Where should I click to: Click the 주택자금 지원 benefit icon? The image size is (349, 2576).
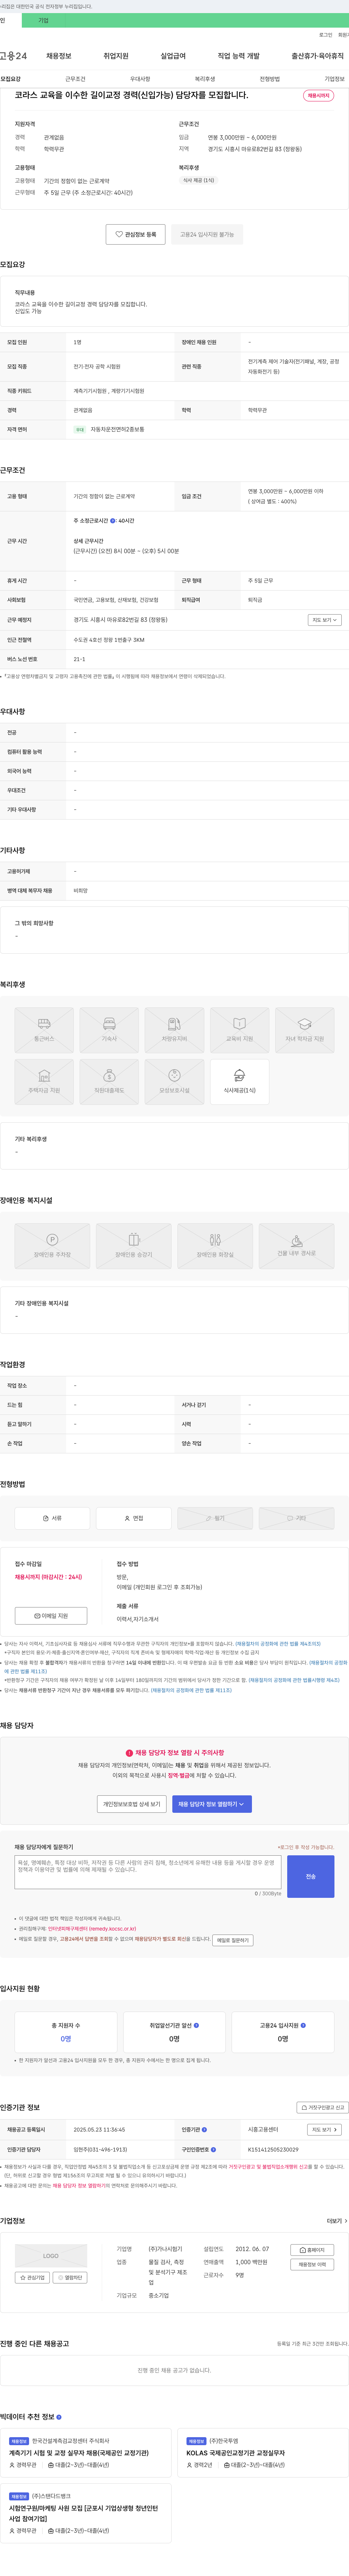point(44,1082)
